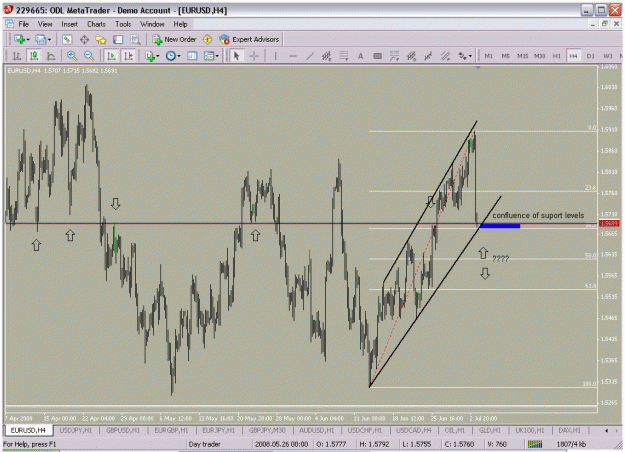Select the H4 timeframe button
This screenshot has width=625, height=452.
click(x=573, y=56)
